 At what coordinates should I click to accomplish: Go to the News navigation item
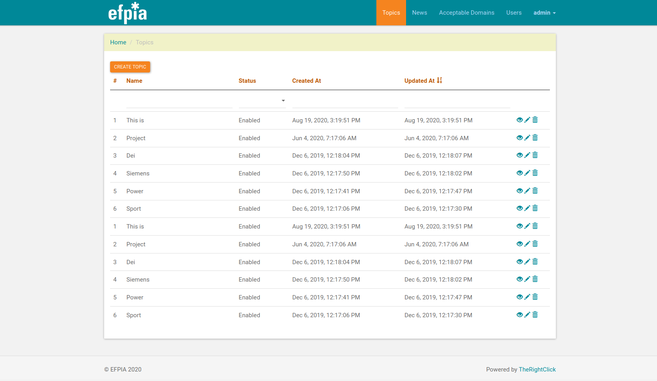point(419,13)
